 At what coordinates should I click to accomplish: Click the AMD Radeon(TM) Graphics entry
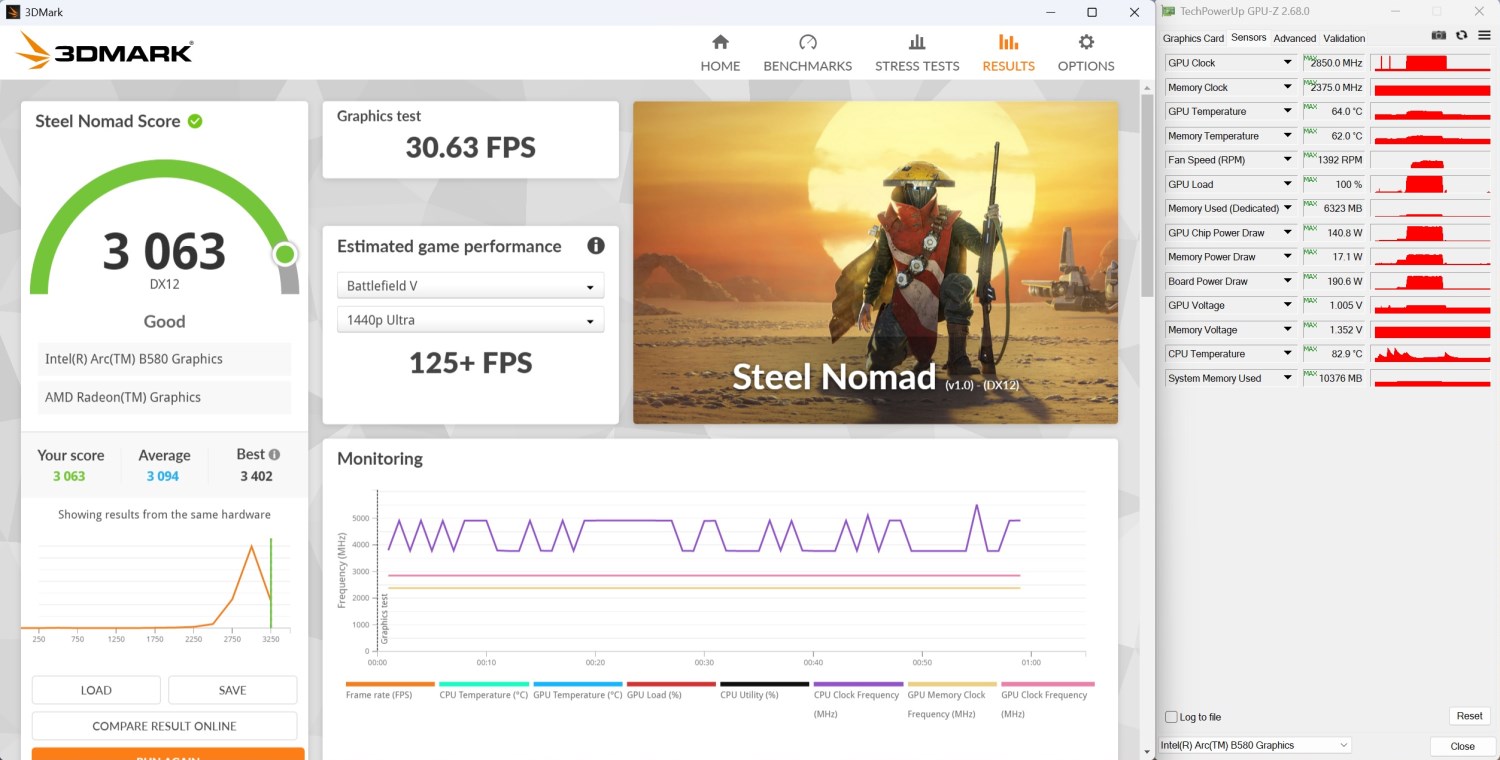click(x=164, y=397)
